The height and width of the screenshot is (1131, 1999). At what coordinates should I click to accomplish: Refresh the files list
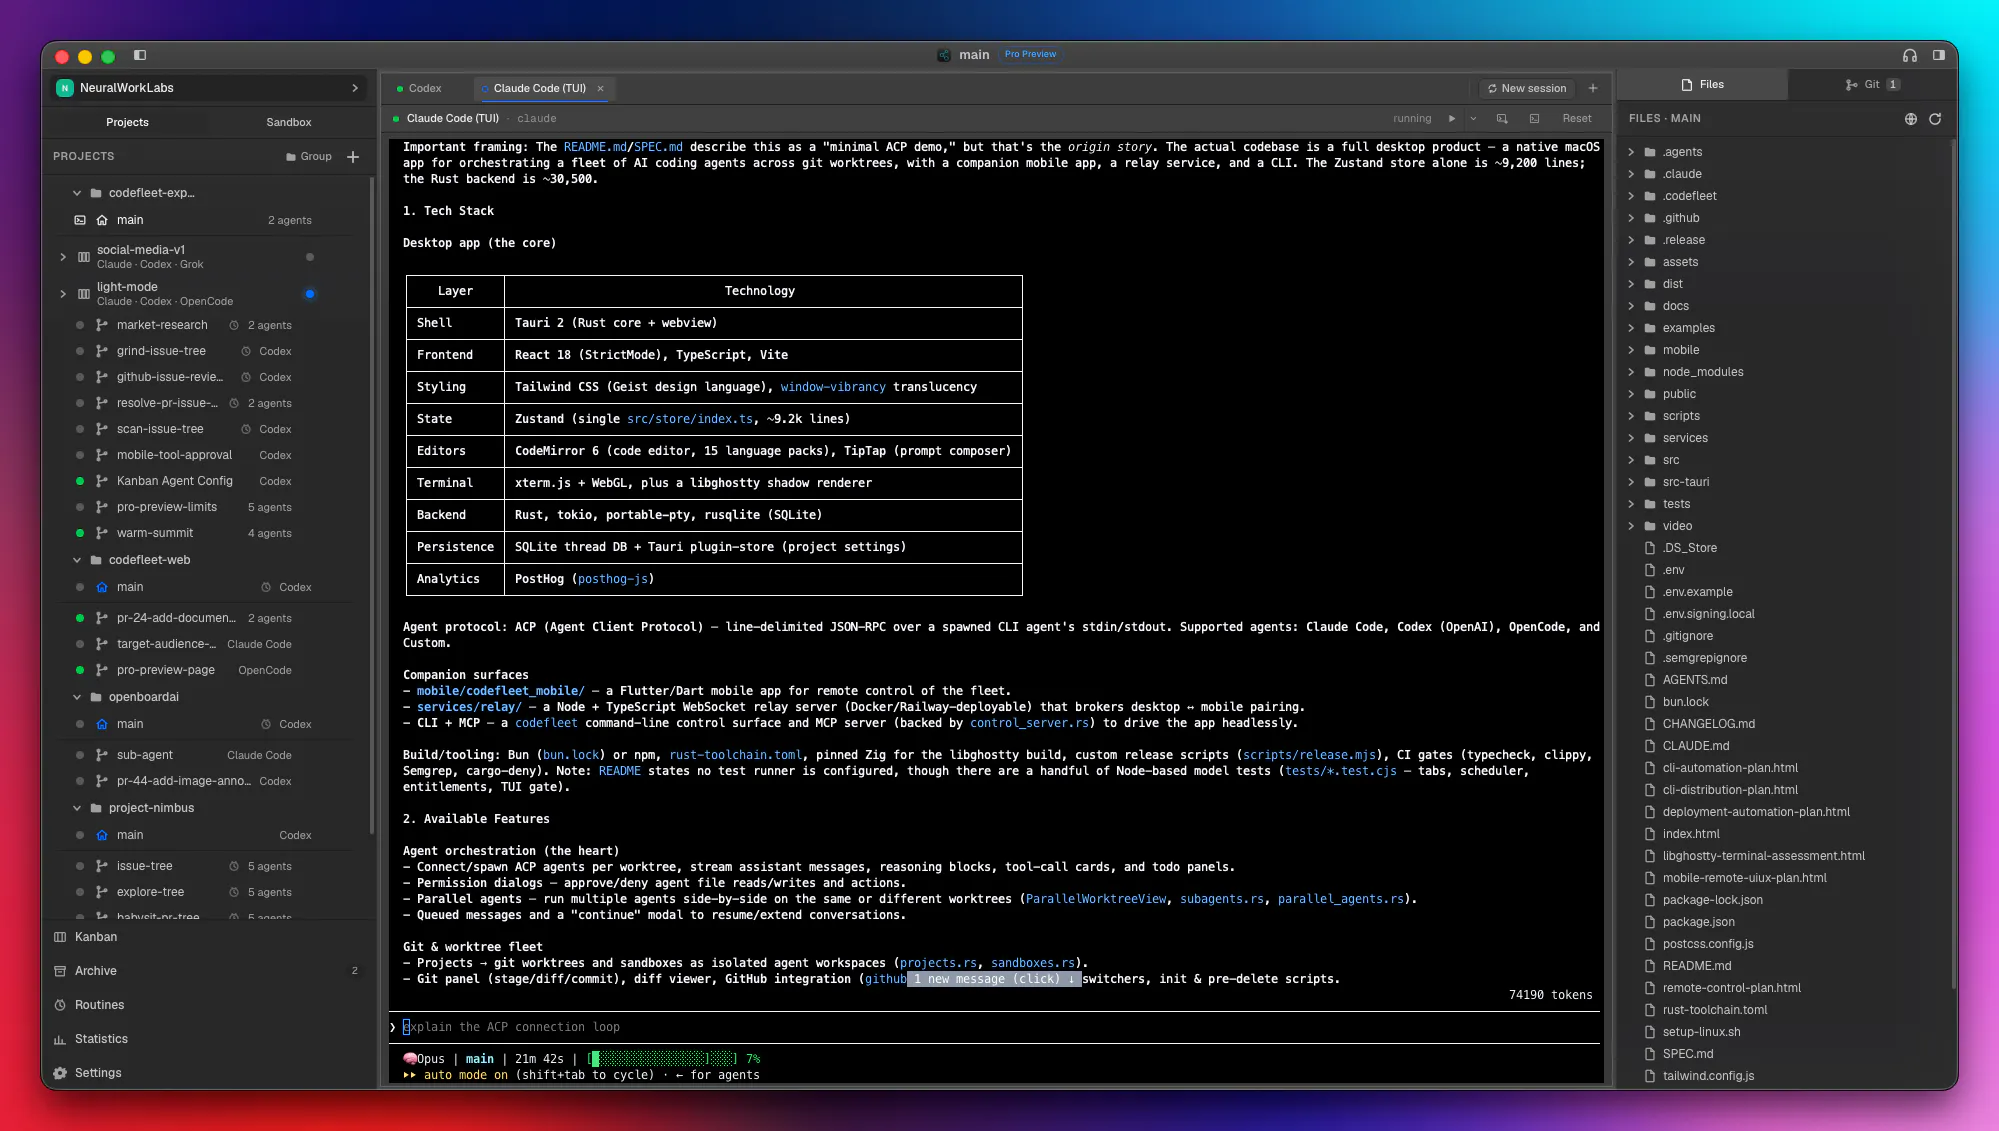point(1935,119)
